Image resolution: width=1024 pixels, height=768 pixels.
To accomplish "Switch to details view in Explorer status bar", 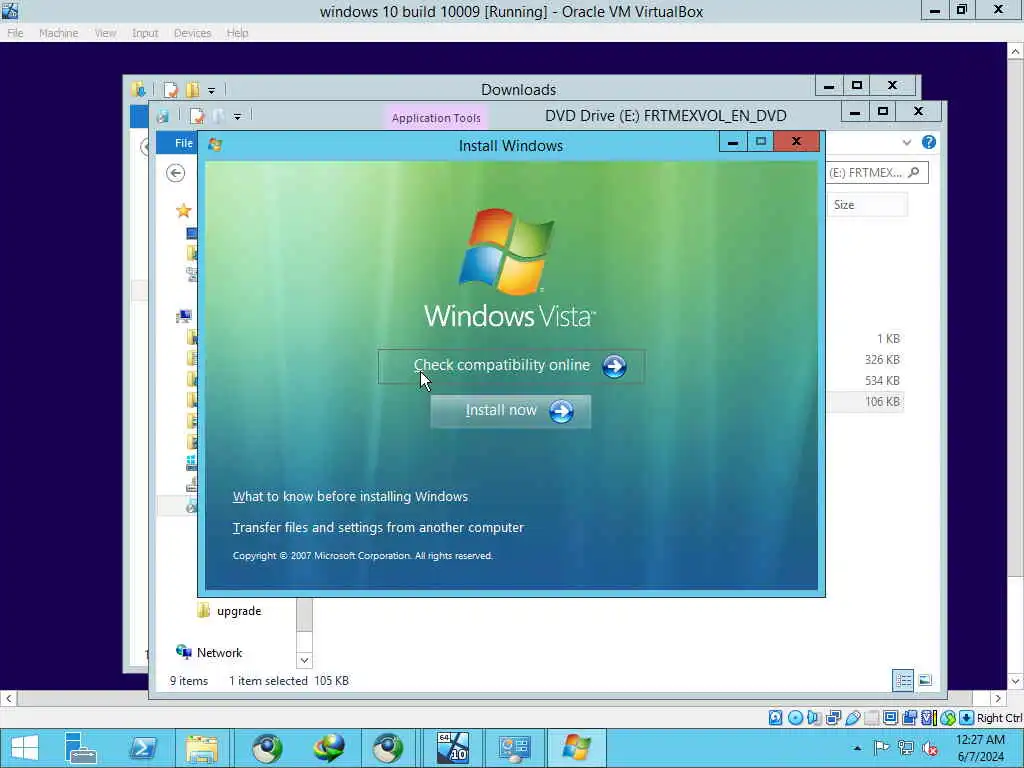I will (x=903, y=680).
